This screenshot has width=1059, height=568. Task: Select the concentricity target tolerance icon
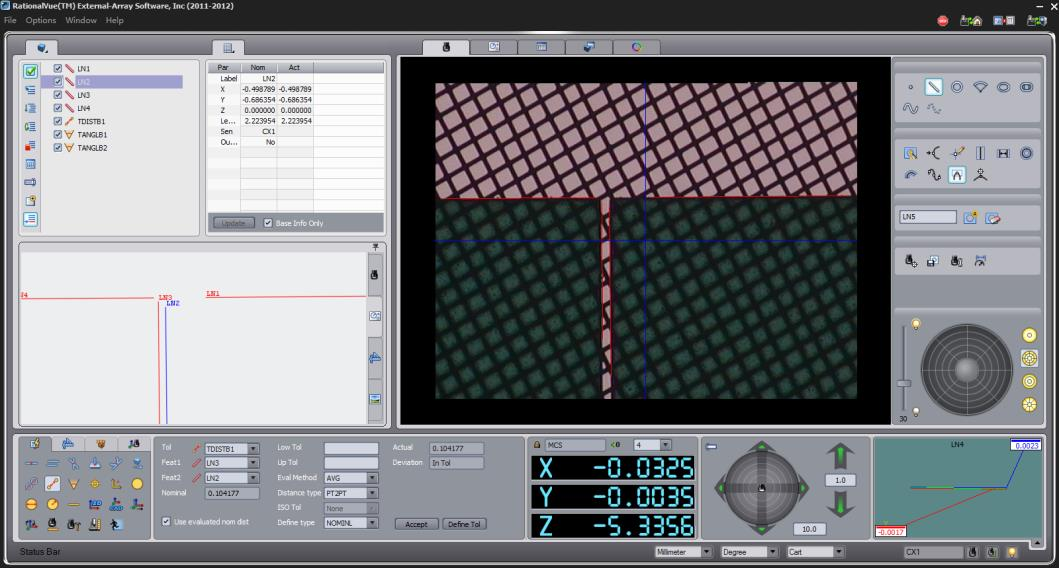(x=95, y=484)
